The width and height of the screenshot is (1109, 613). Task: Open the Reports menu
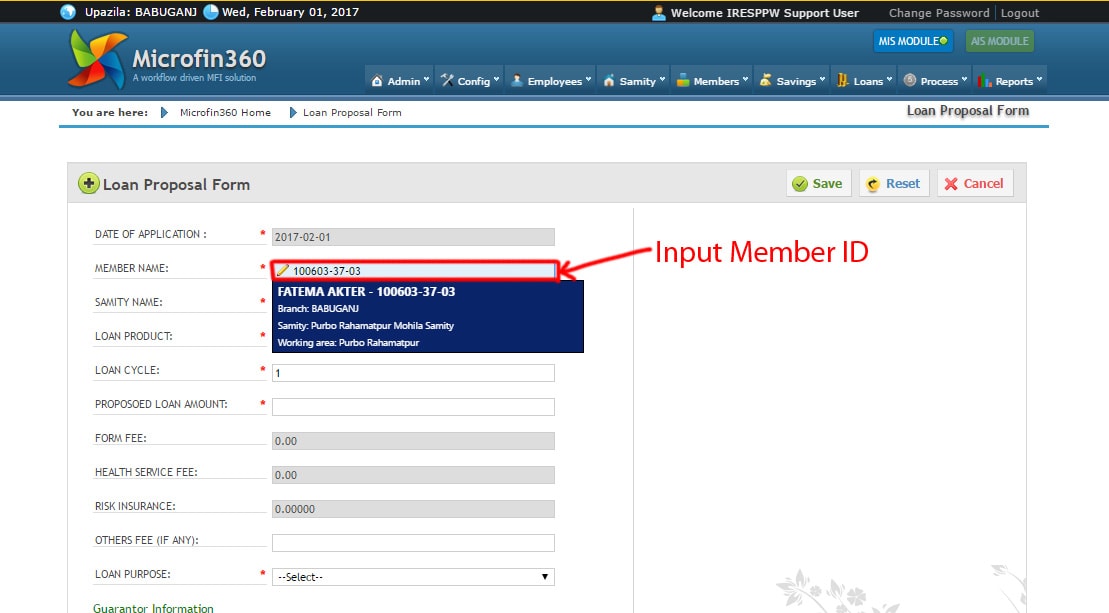[1010, 81]
